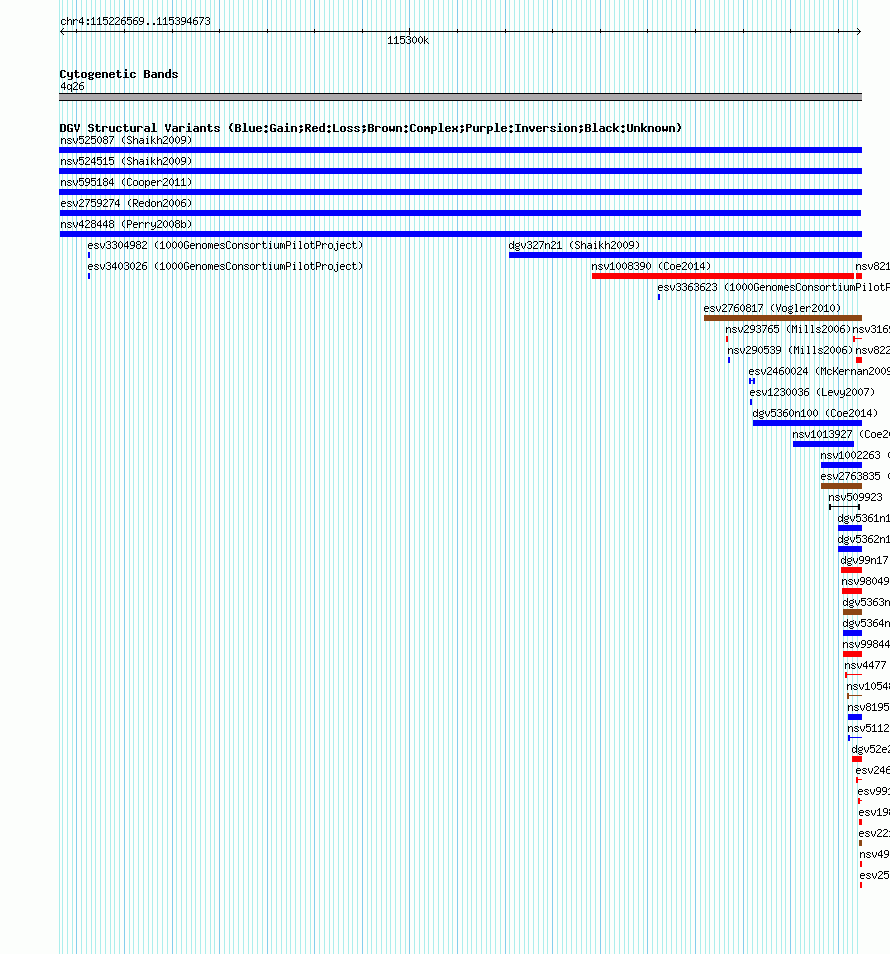Open the dgv5360n100 (Coe2014) label
This screenshot has height=954, width=890.
point(815,413)
